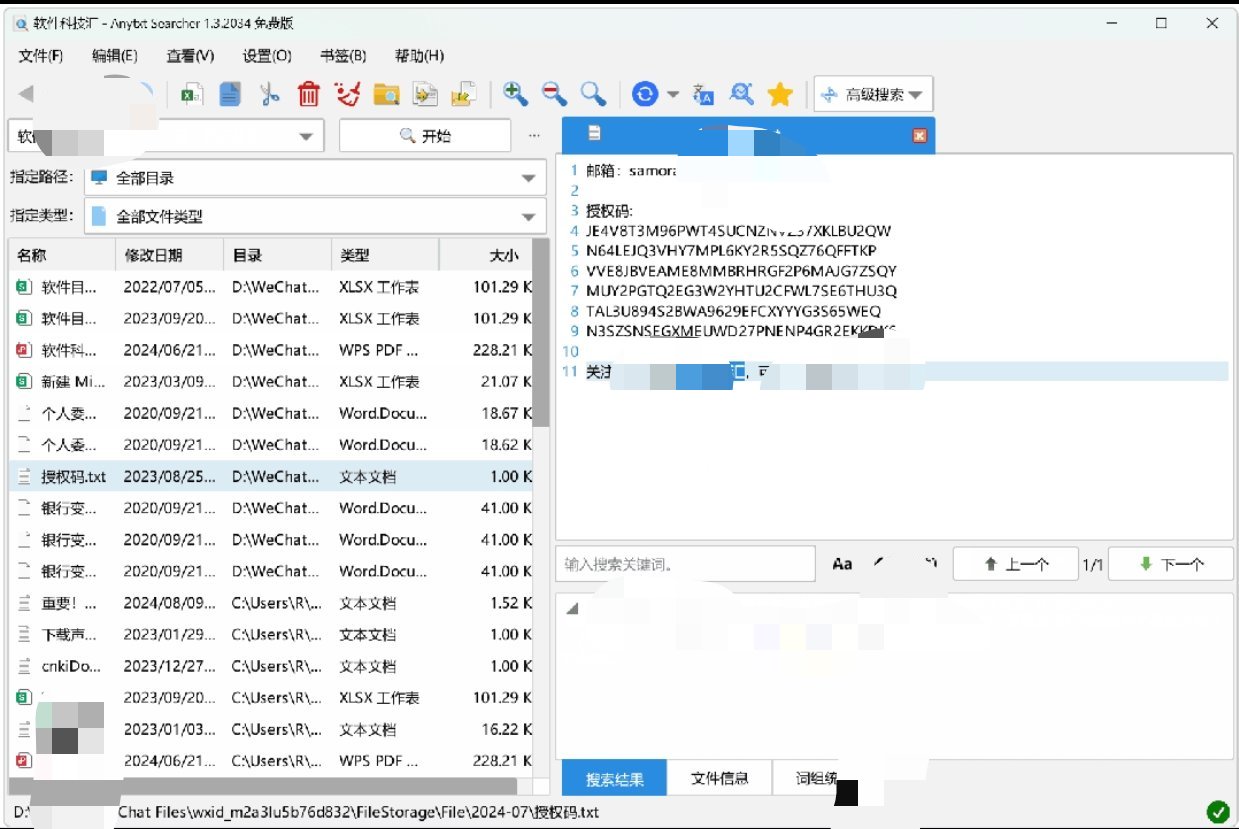Sort by 大小 column header
This screenshot has height=829, width=1239.
(x=486, y=256)
